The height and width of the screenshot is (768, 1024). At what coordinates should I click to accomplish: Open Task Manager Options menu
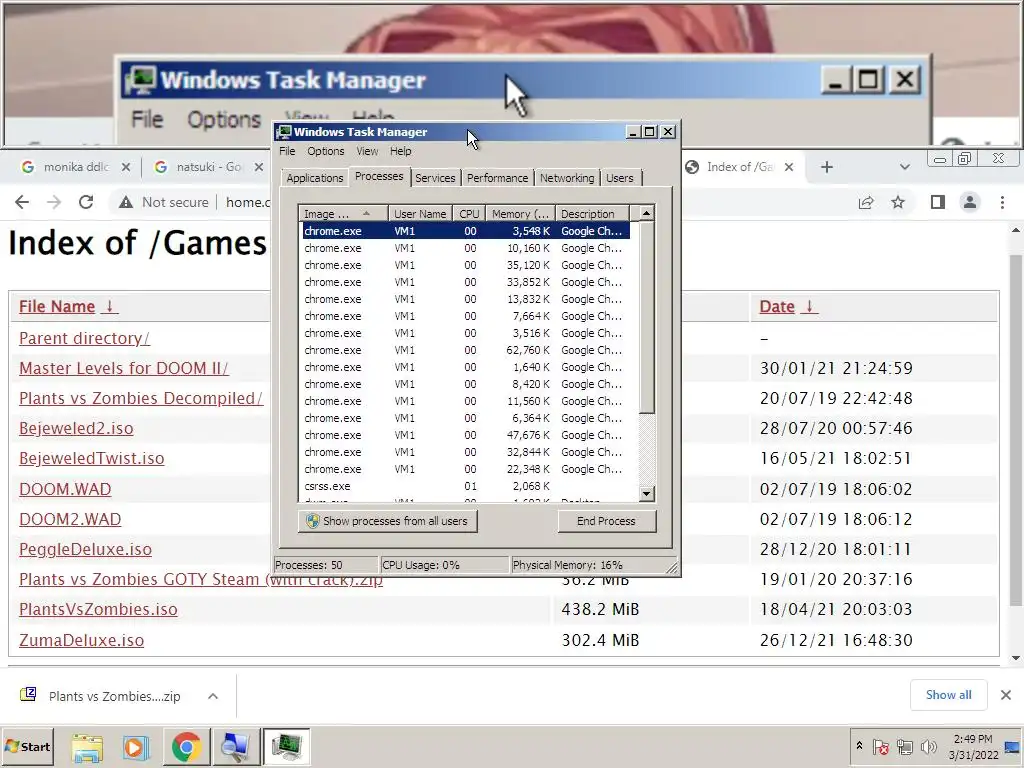click(325, 152)
